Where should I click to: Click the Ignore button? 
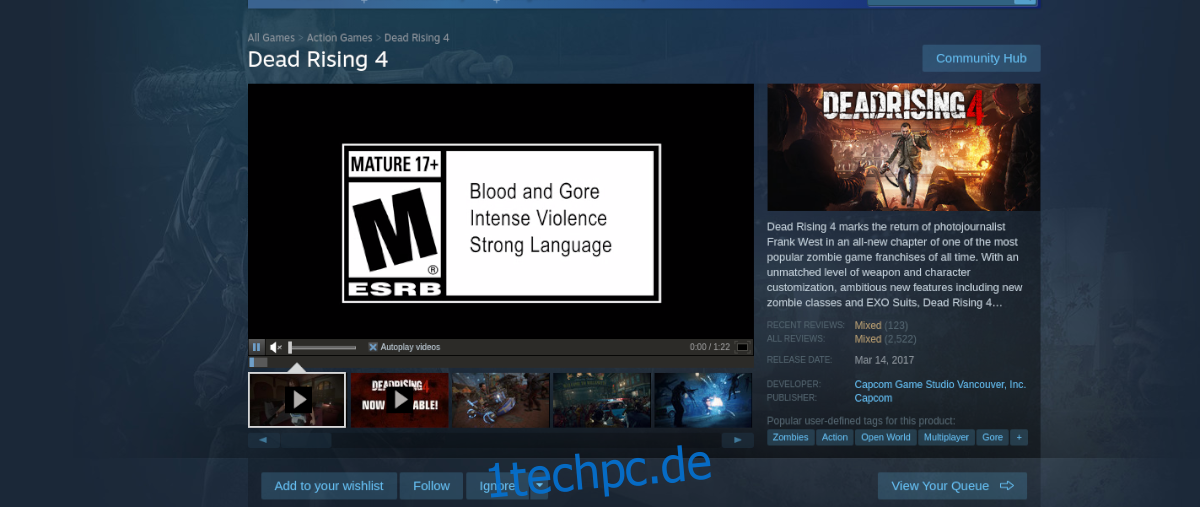click(x=497, y=486)
